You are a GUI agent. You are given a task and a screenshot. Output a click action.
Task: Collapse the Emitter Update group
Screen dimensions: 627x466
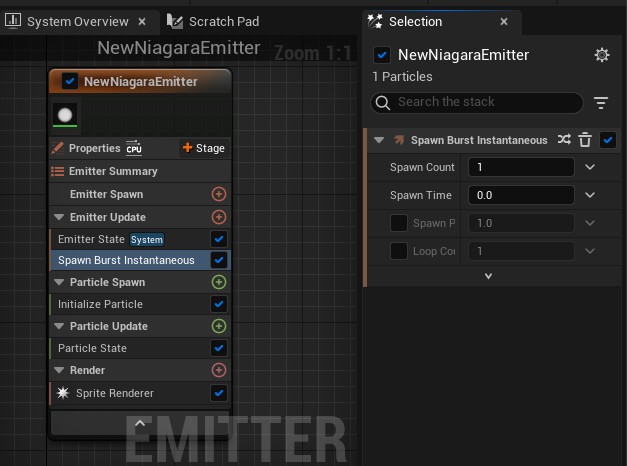click(x=59, y=217)
